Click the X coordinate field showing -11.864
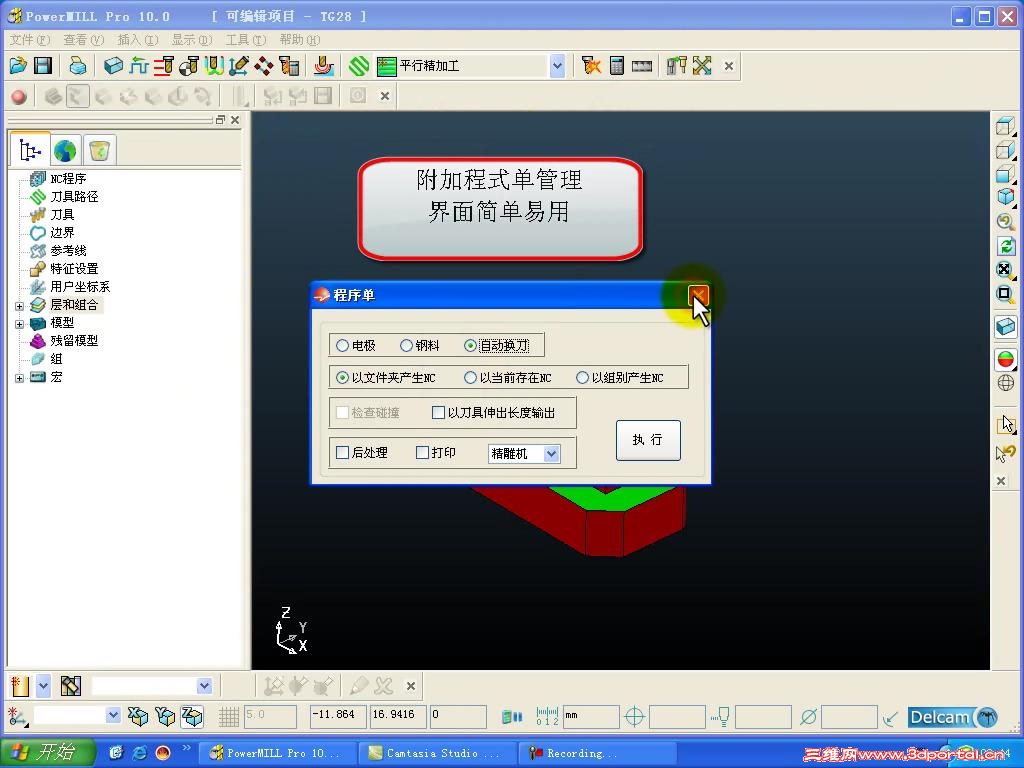Viewport: 1024px width, 768px height. click(338, 716)
